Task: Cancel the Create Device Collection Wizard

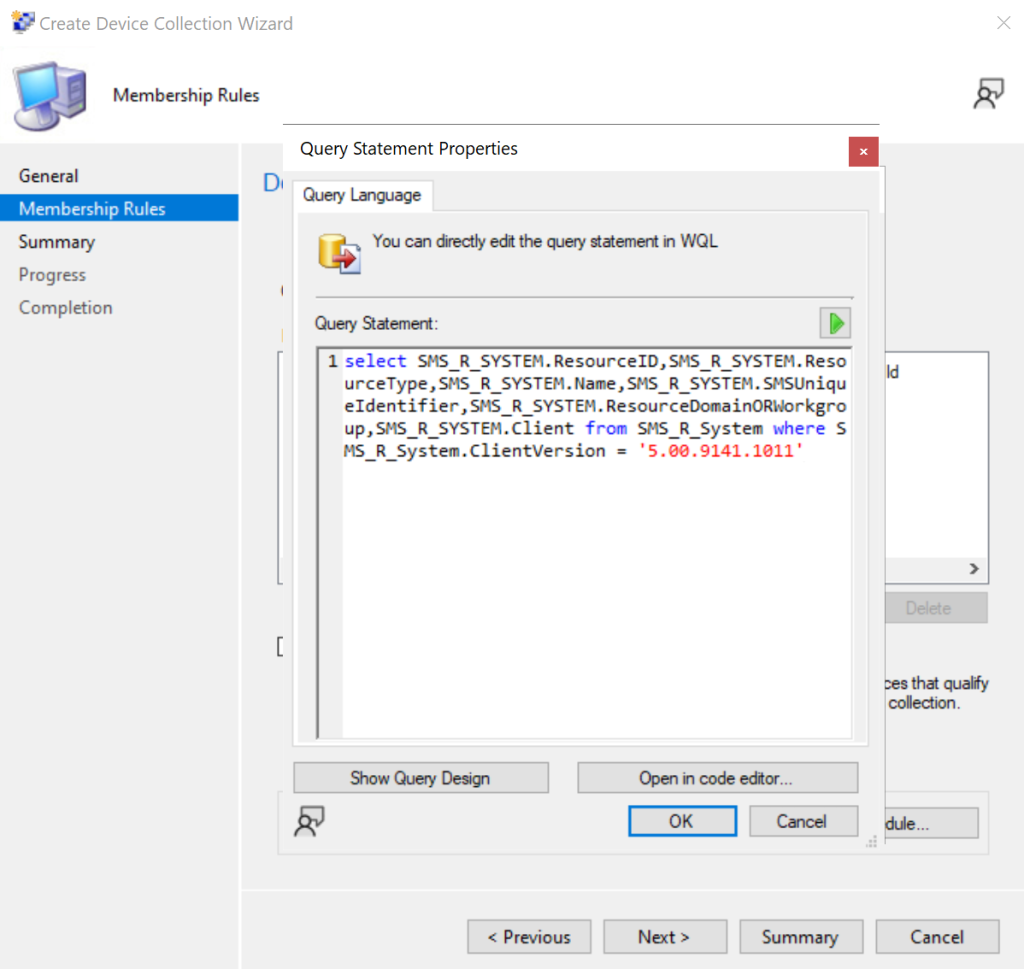Action: pos(937,937)
